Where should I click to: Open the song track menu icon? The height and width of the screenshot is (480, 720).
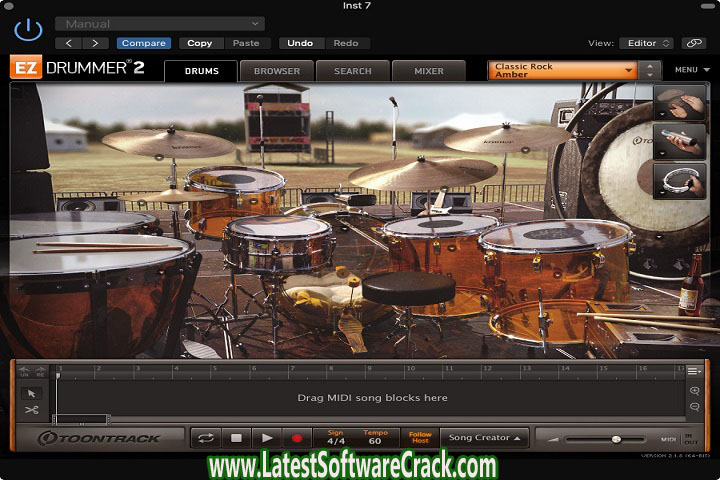[x=694, y=371]
